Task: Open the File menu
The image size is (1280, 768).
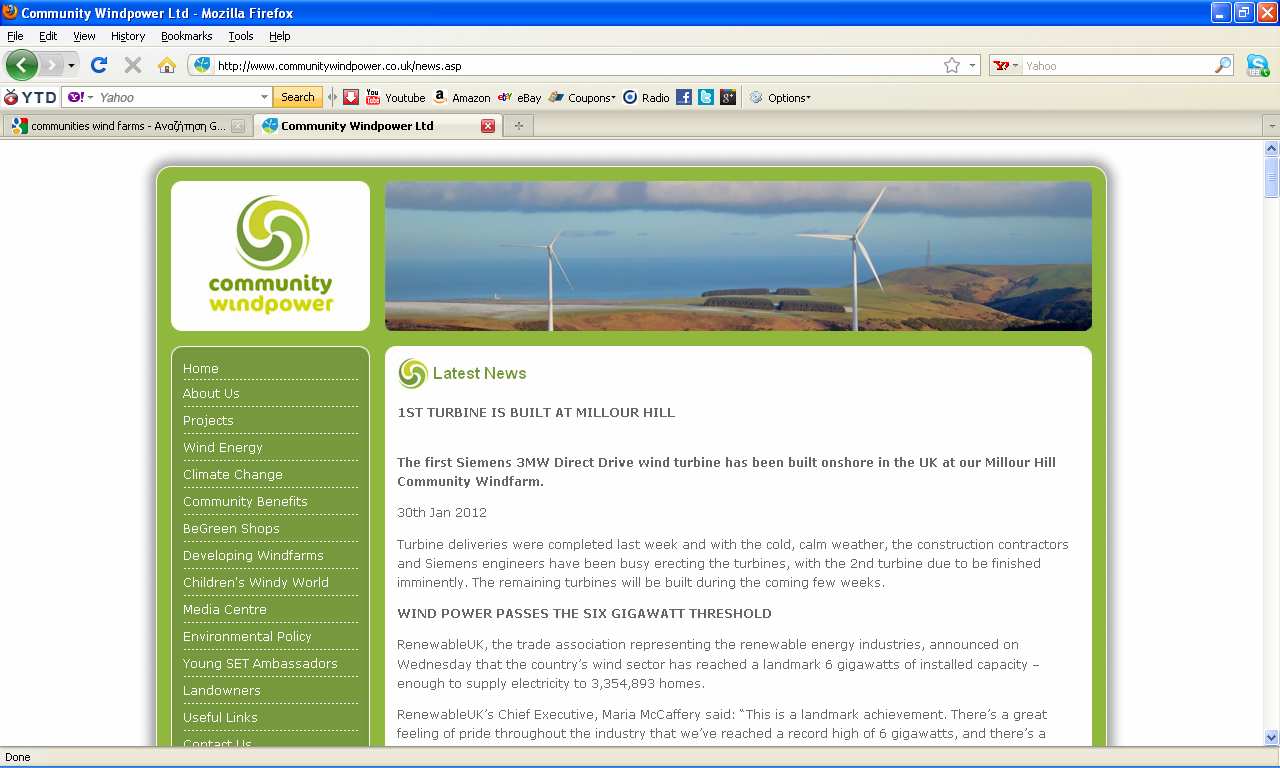Action: (15, 36)
